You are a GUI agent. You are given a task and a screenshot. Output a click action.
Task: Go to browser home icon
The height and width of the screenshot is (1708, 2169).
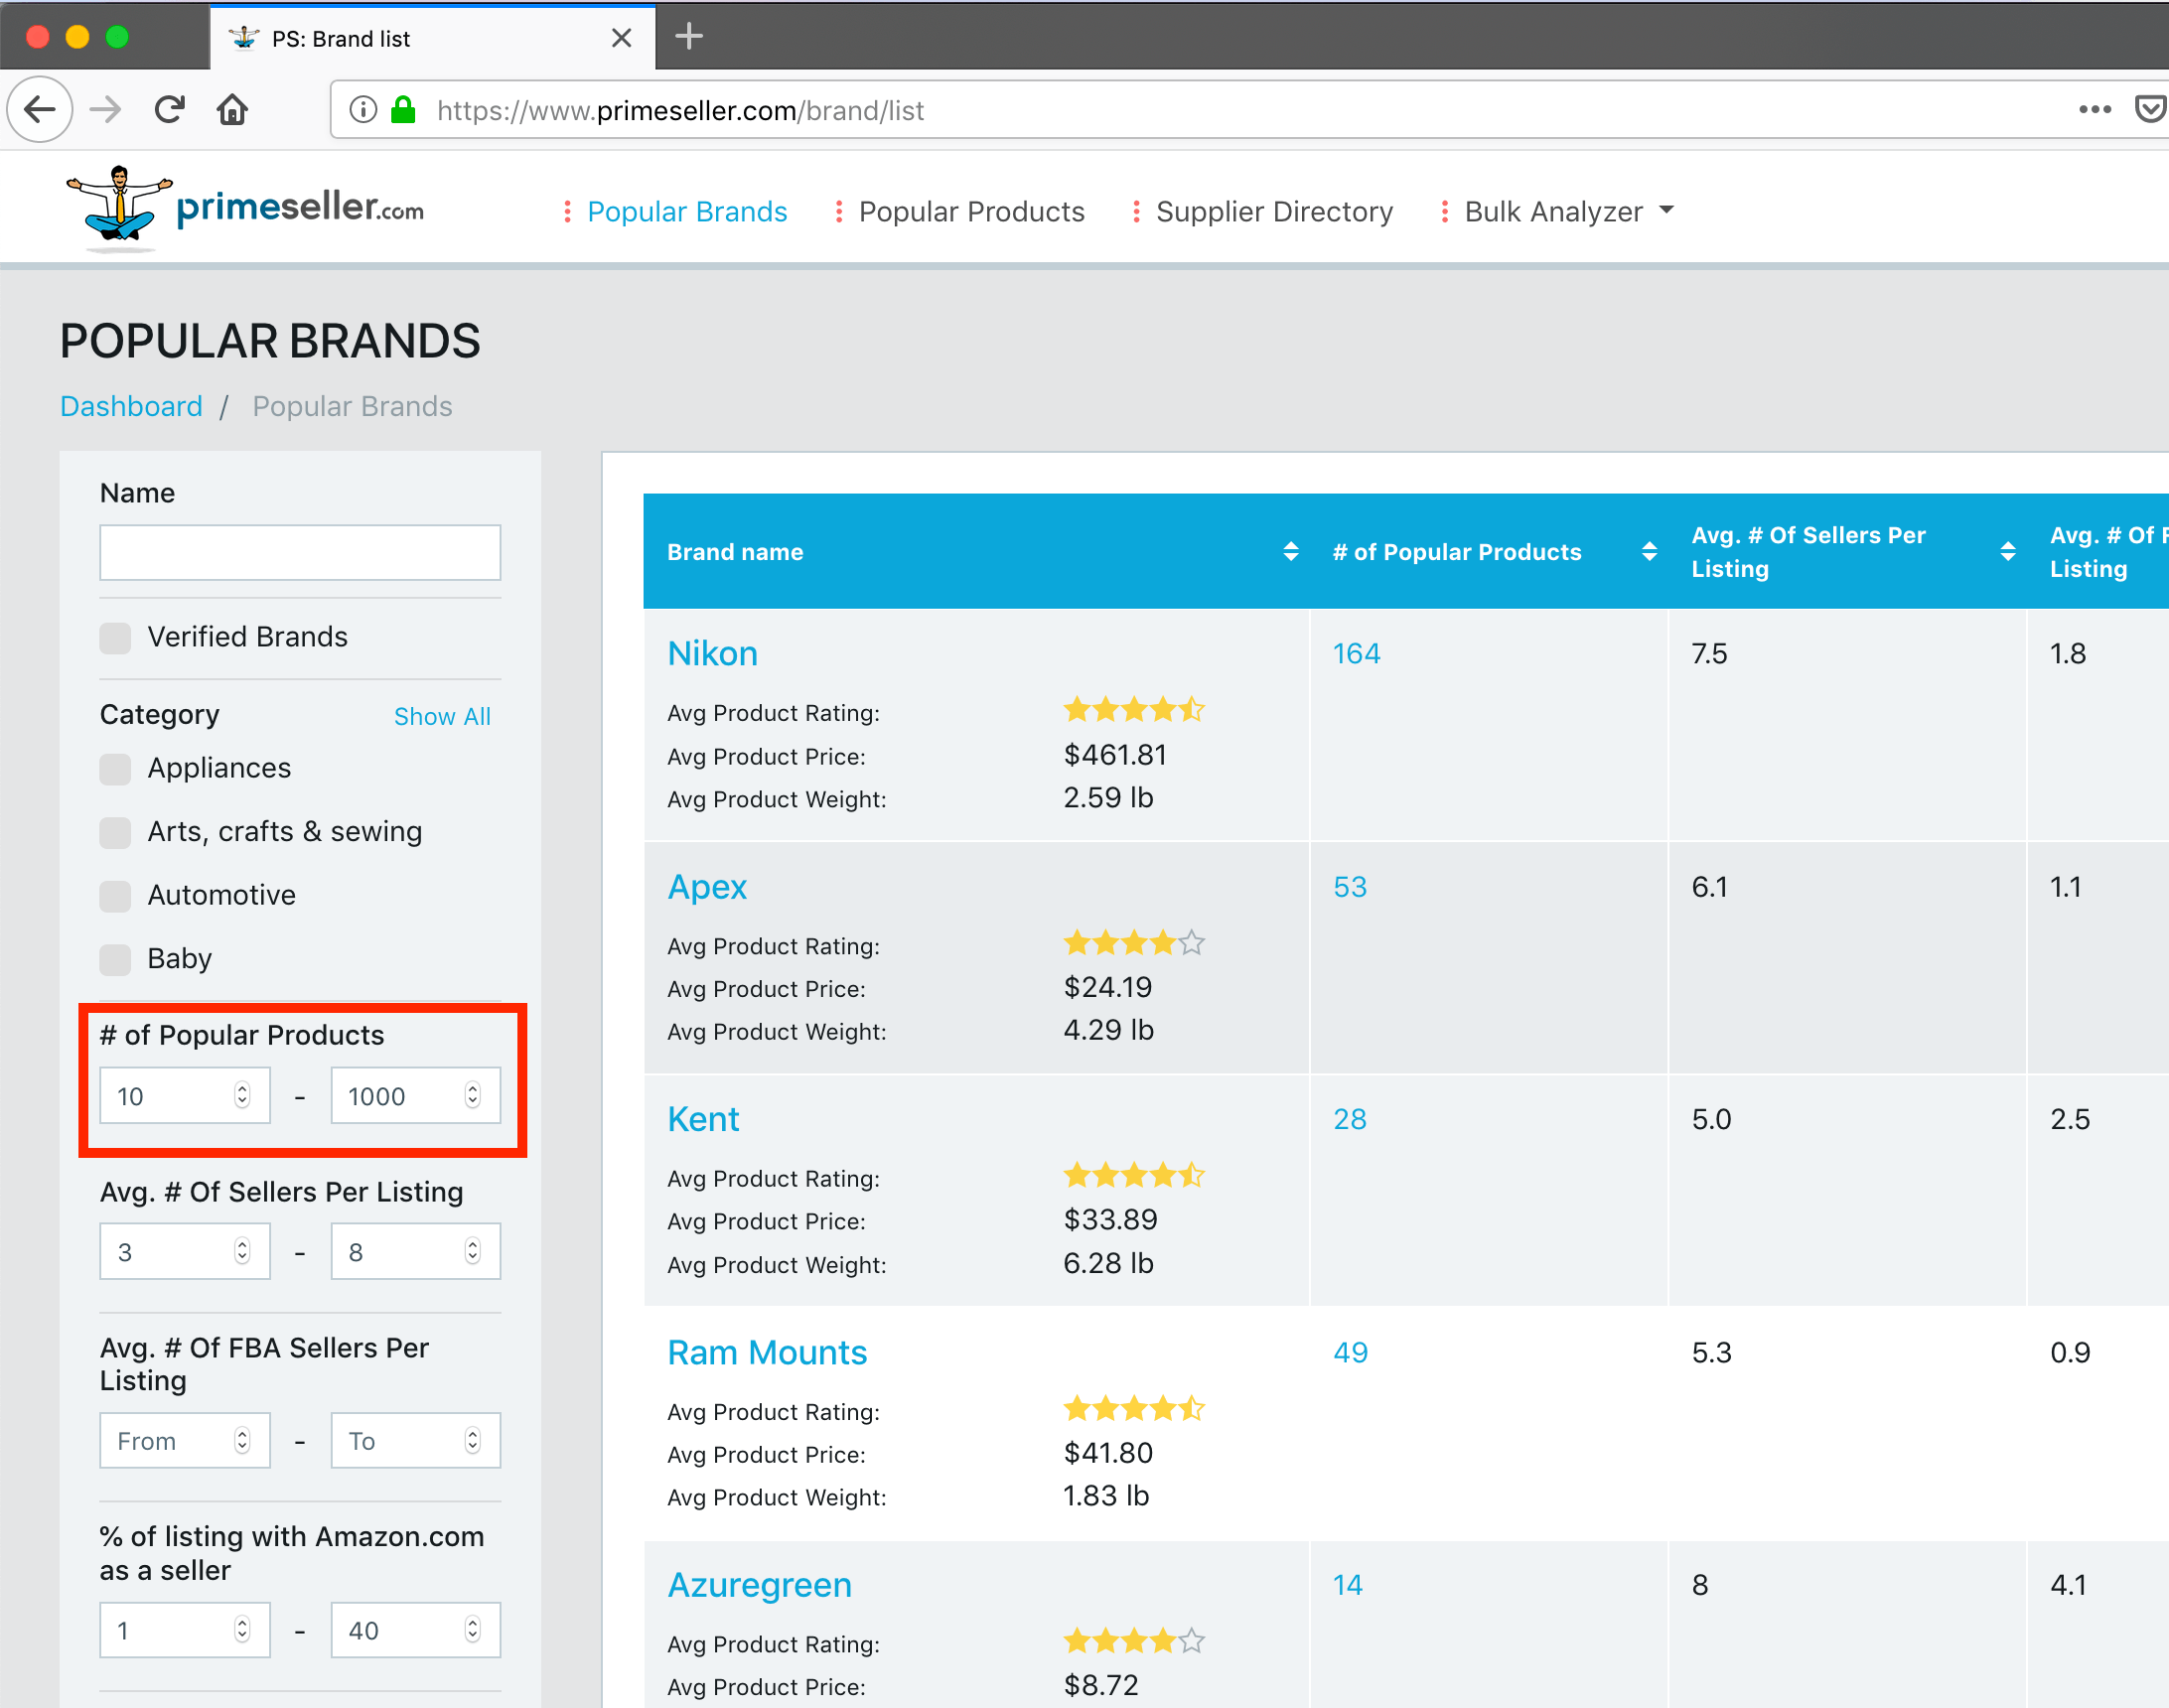(233, 109)
